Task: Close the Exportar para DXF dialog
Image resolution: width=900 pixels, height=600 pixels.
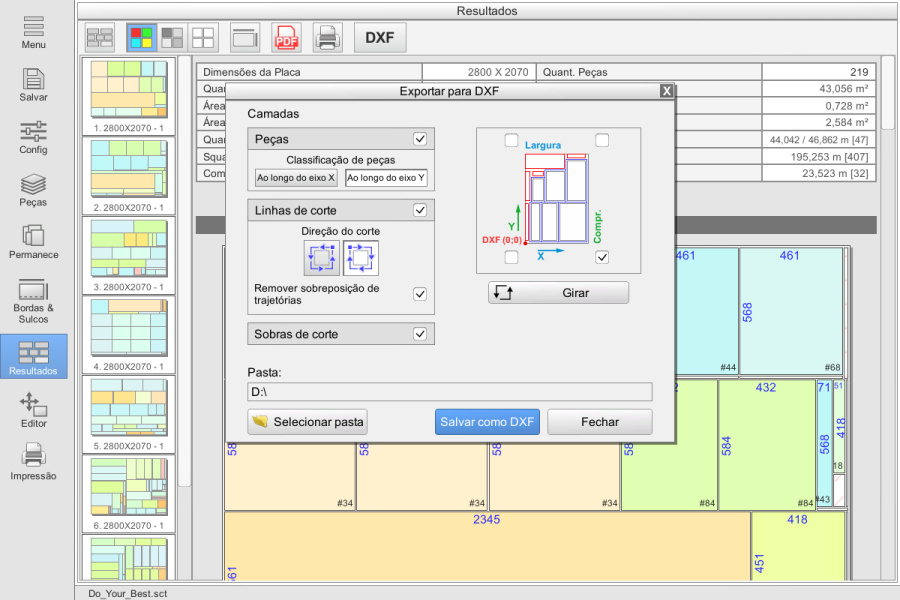Action: 666,91
